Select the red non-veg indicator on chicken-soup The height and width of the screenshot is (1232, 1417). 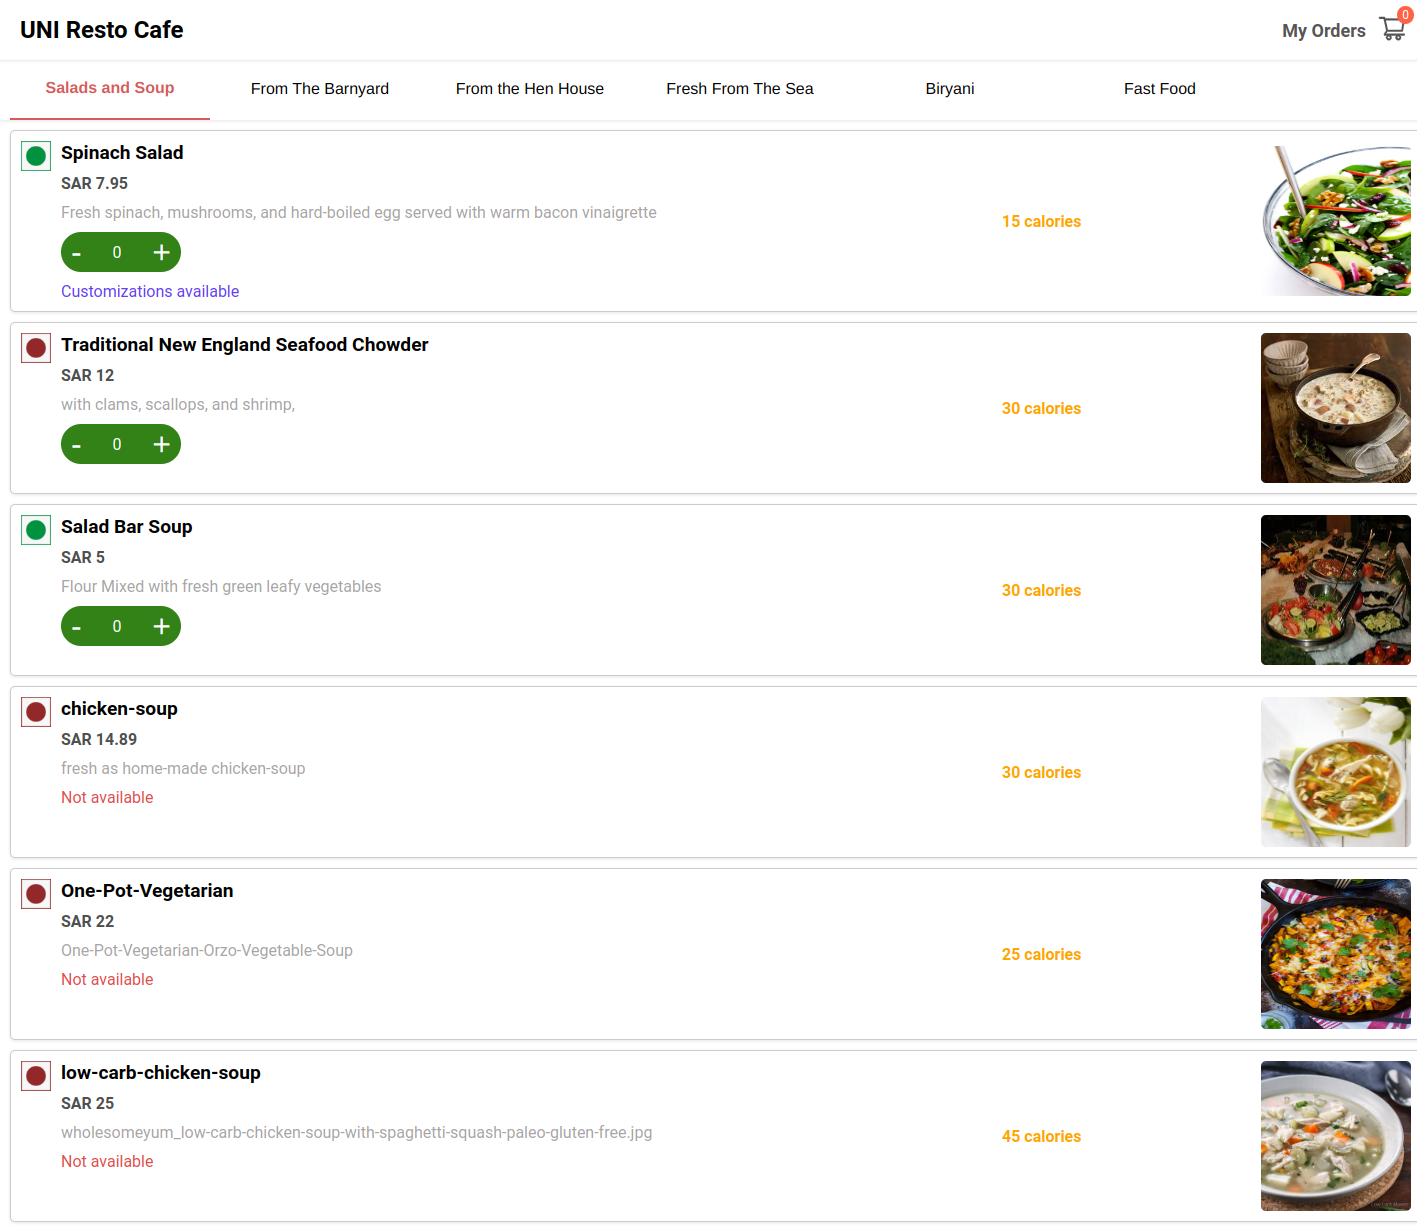click(36, 712)
